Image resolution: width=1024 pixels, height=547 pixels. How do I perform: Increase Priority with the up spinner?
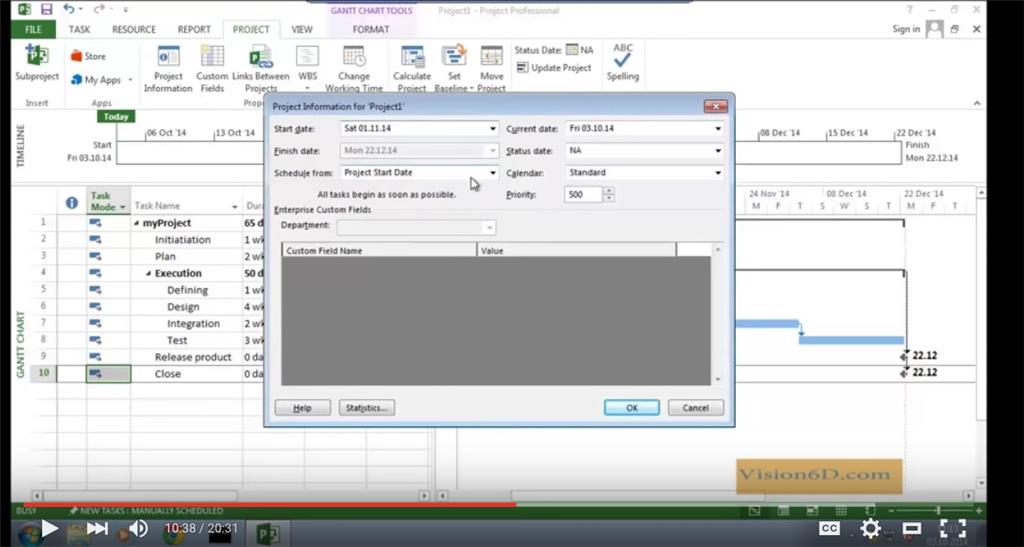[x=609, y=191]
